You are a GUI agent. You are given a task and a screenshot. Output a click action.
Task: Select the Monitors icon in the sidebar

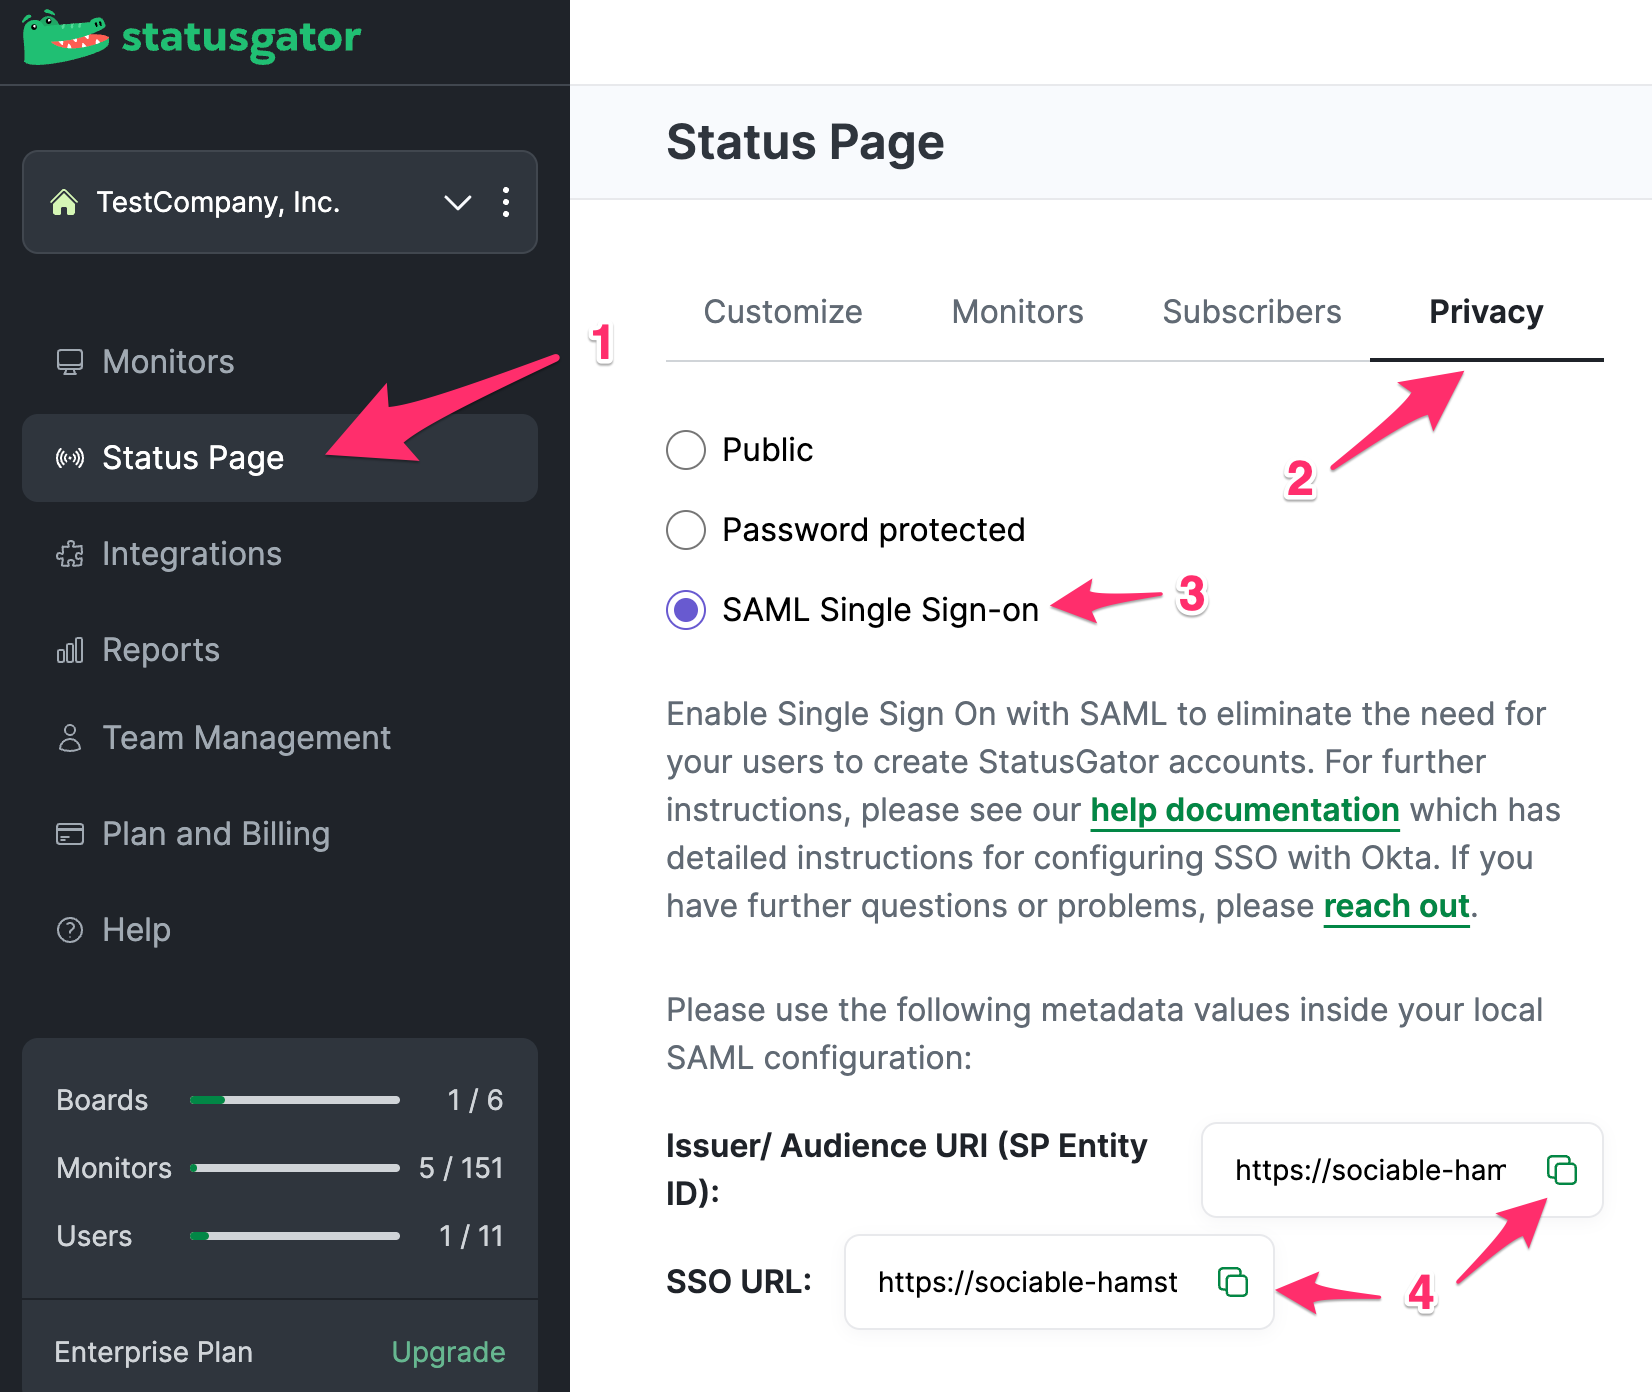click(69, 361)
